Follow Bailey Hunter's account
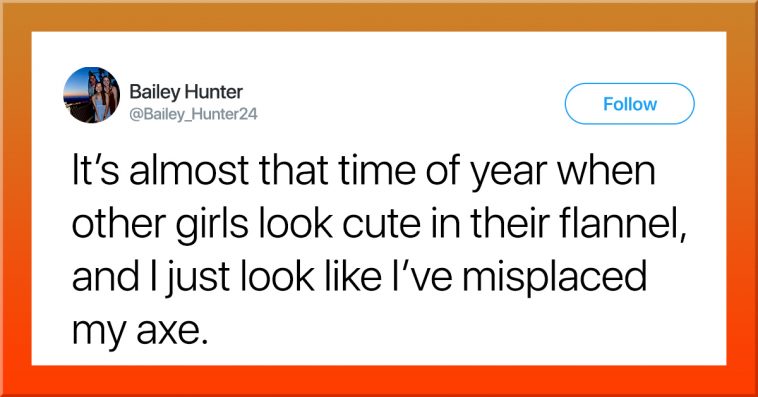The image size is (758, 397). [x=629, y=104]
